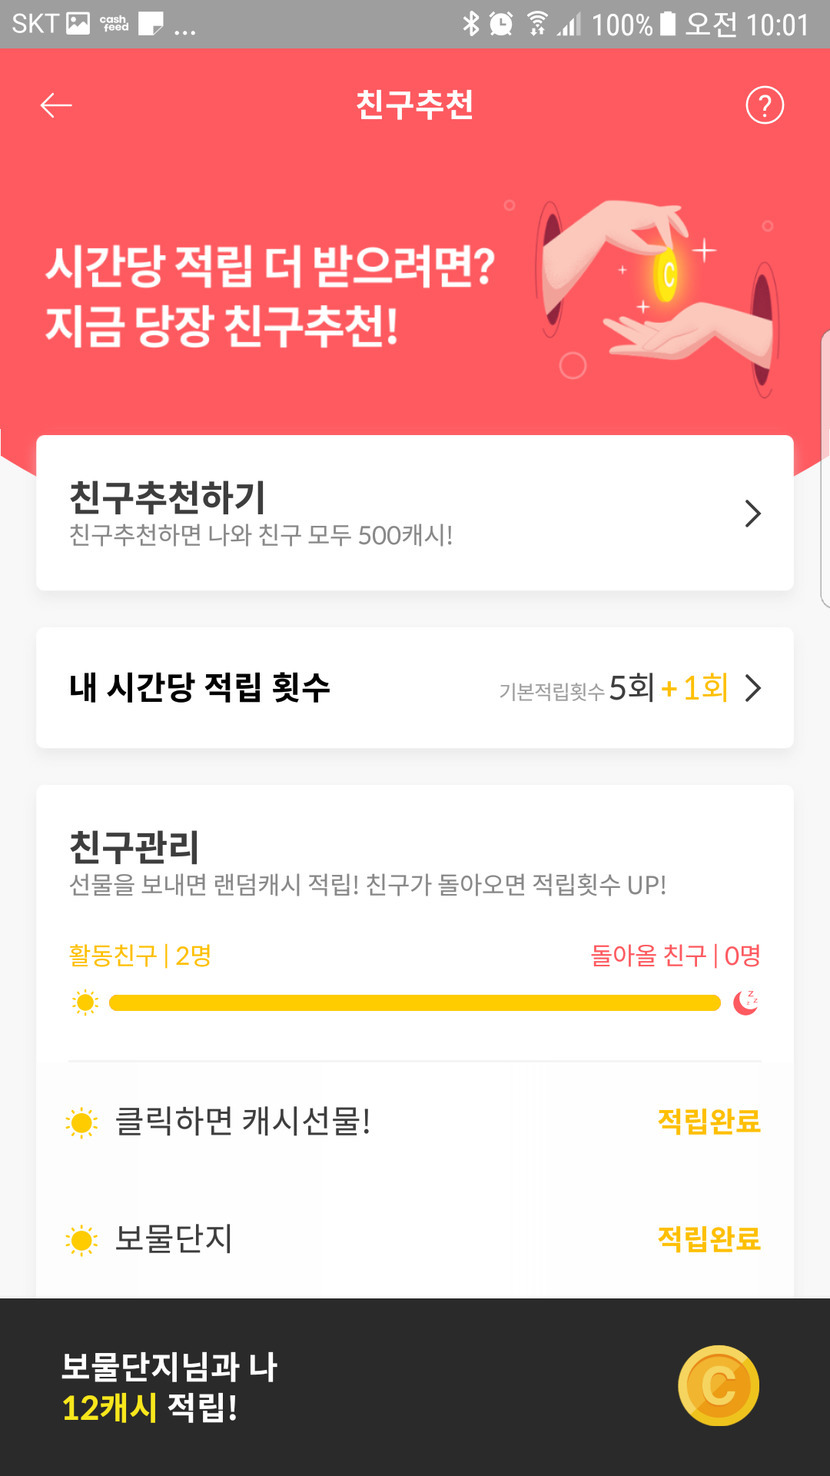The height and width of the screenshot is (1476, 830).
Task: Open Bluetooth status icon in status bar
Action: [471, 24]
